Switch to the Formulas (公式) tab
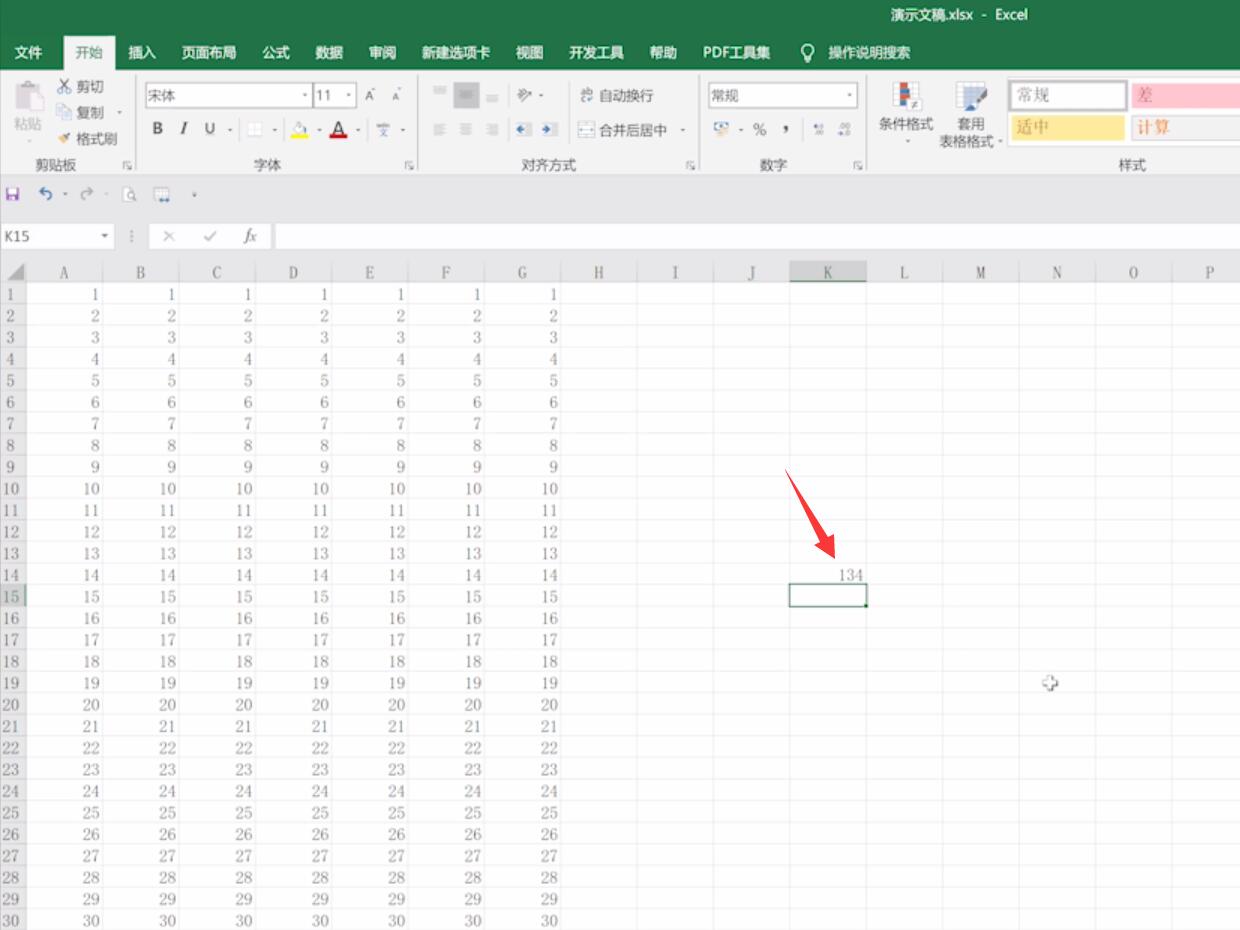This screenshot has height=930, width=1240. (276, 53)
